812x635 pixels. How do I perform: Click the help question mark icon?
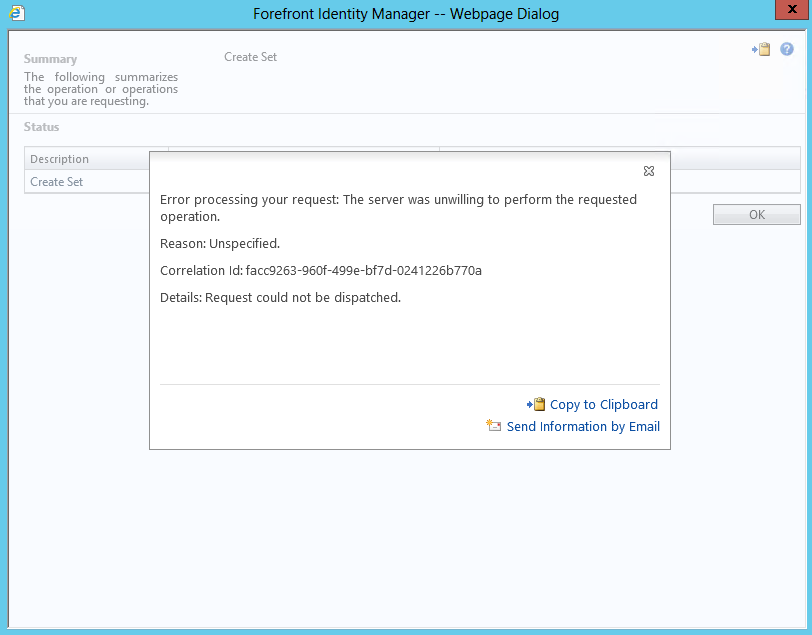pyautogui.click(x=787, y=49)
